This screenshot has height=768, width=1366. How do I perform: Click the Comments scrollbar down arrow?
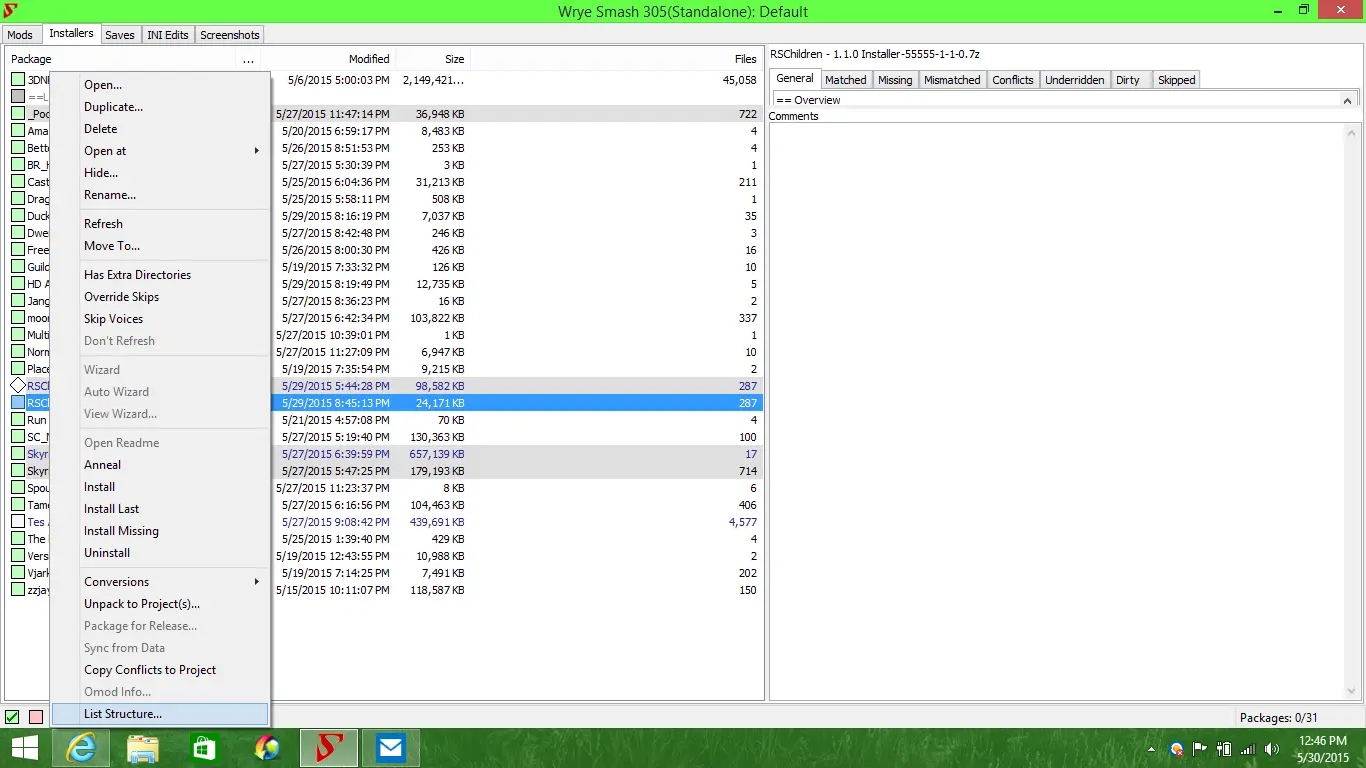tap(1353, 692)
